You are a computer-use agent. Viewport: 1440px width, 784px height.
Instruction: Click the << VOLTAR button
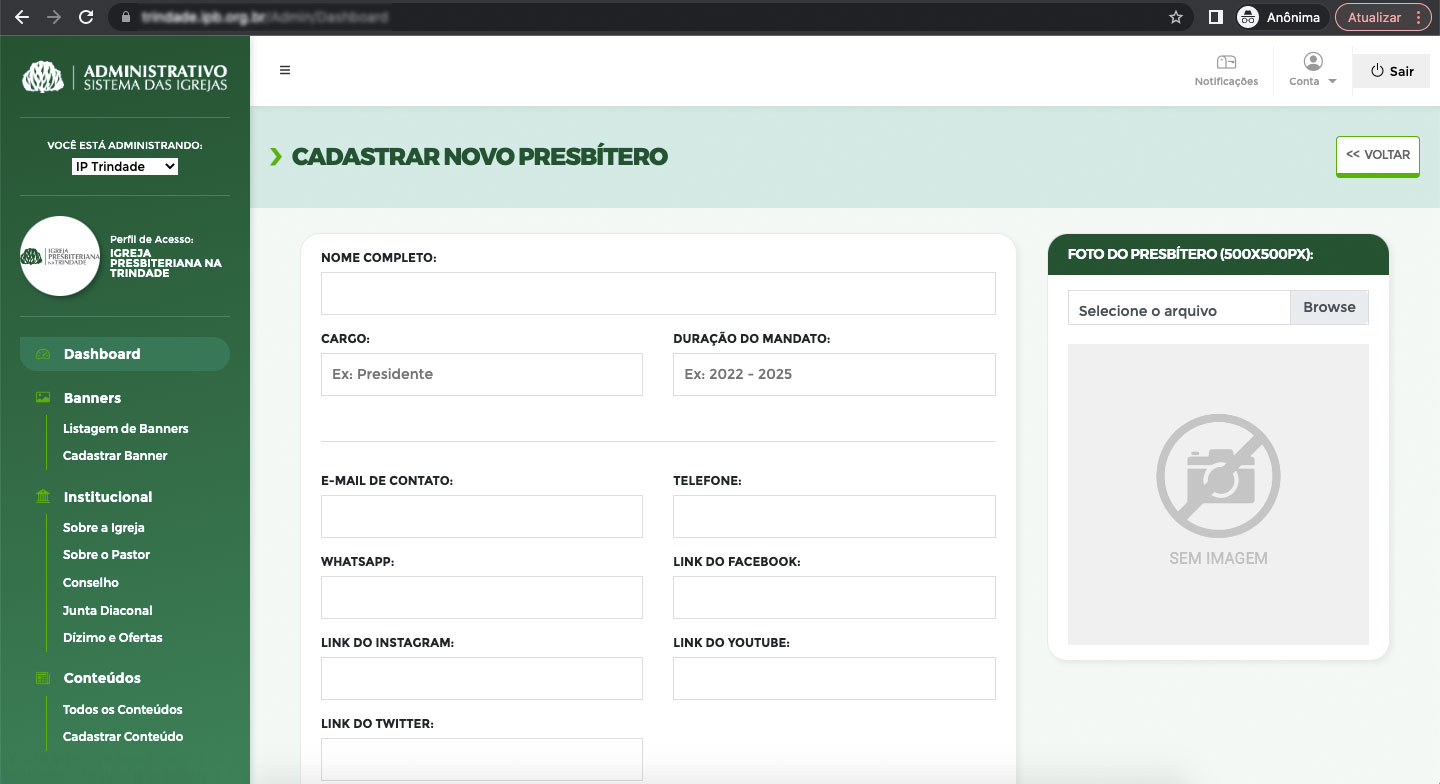coord(1377,155)
